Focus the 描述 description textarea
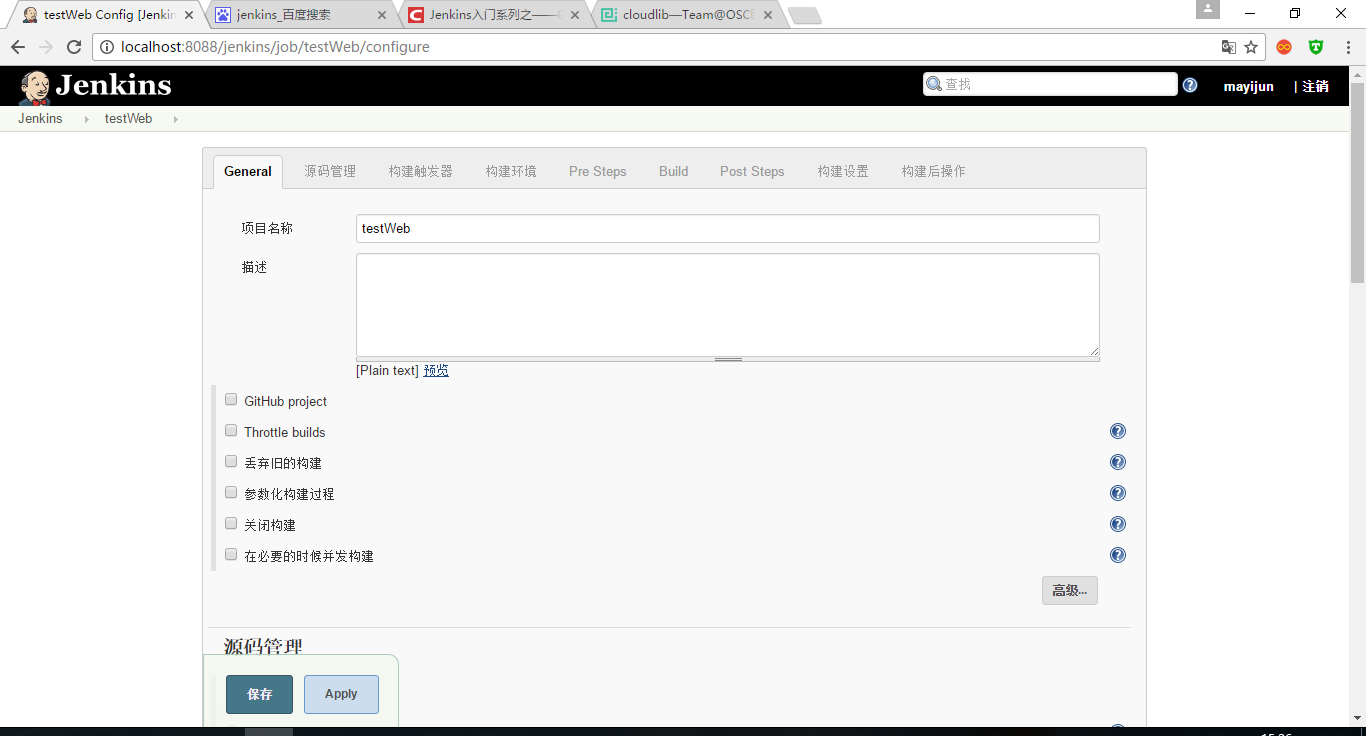 [x=728, y=305]
